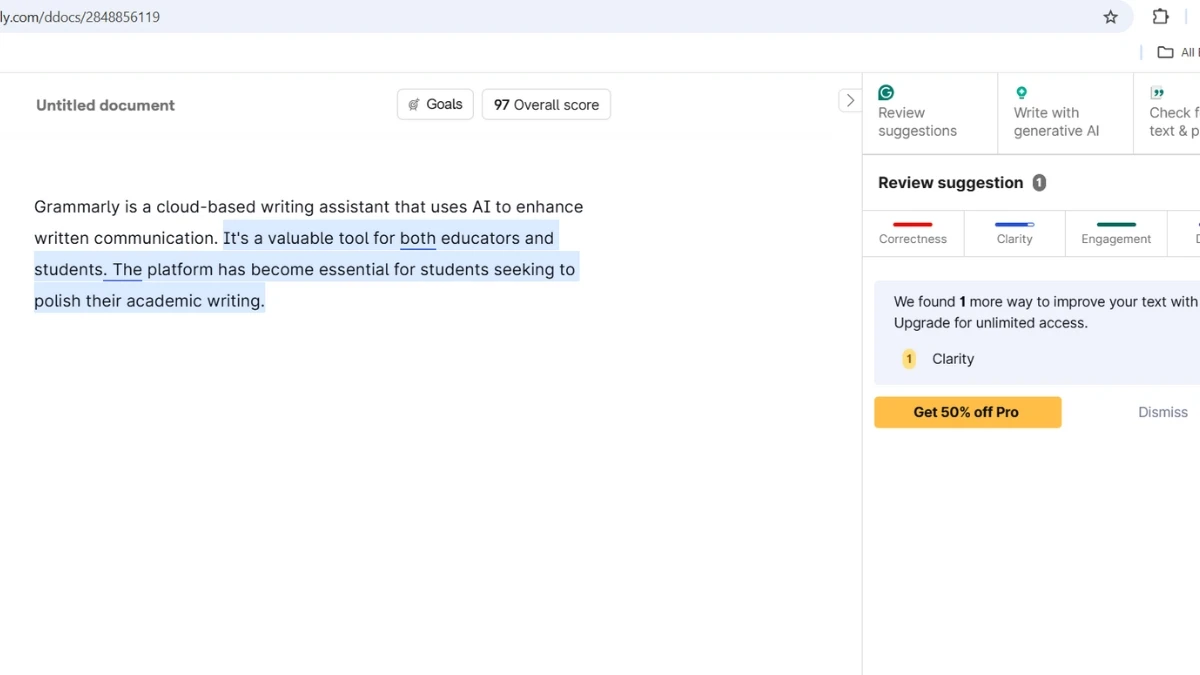Screen dimensions: 1200x675
Task: Open Review suggestions via the Grammarly G icon
Action: click(885, 91)
